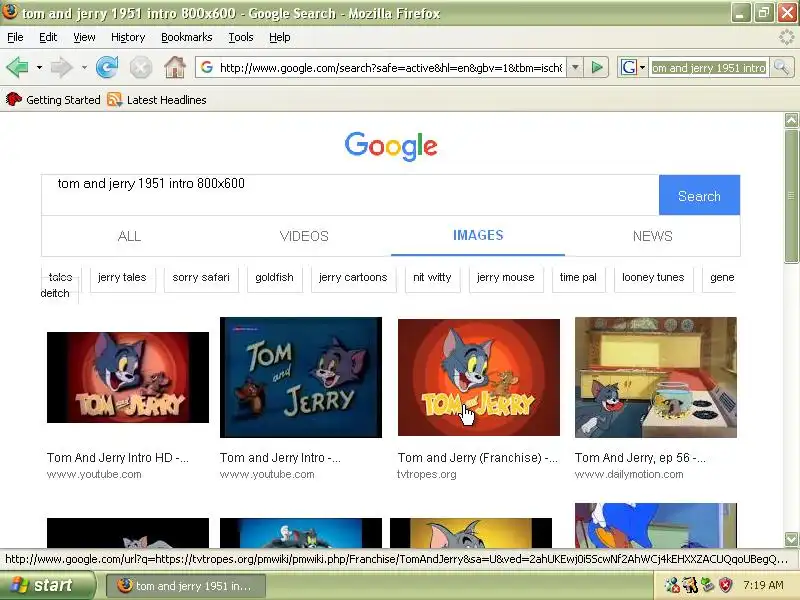Click 'Tom and Jerry (Franchise)' title link
Viewport: 800px width, 600px height.
coord(478,458)
